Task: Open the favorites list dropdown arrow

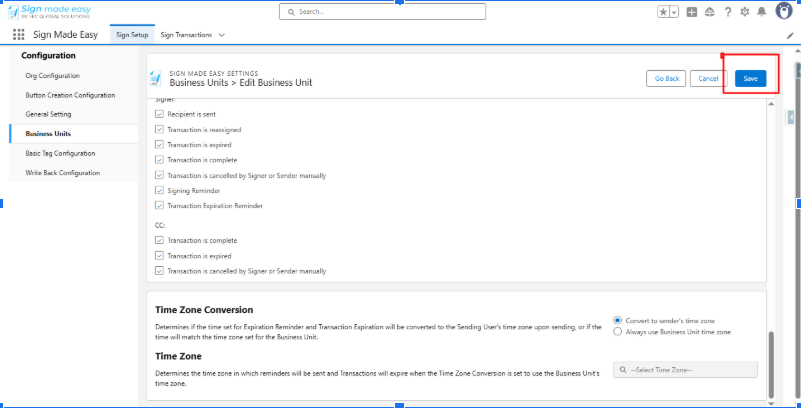Action: tap(674, 12)
